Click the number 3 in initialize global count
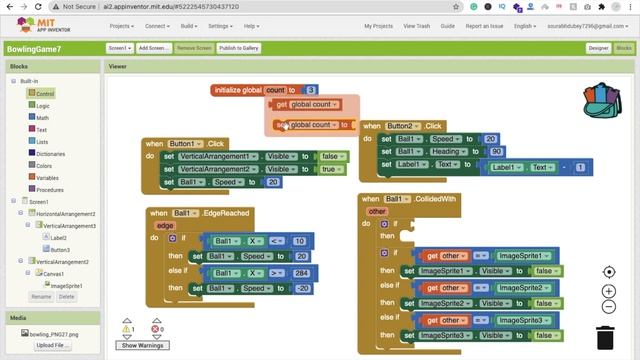Viewport: 640px width, 360px height. (311, 90)
